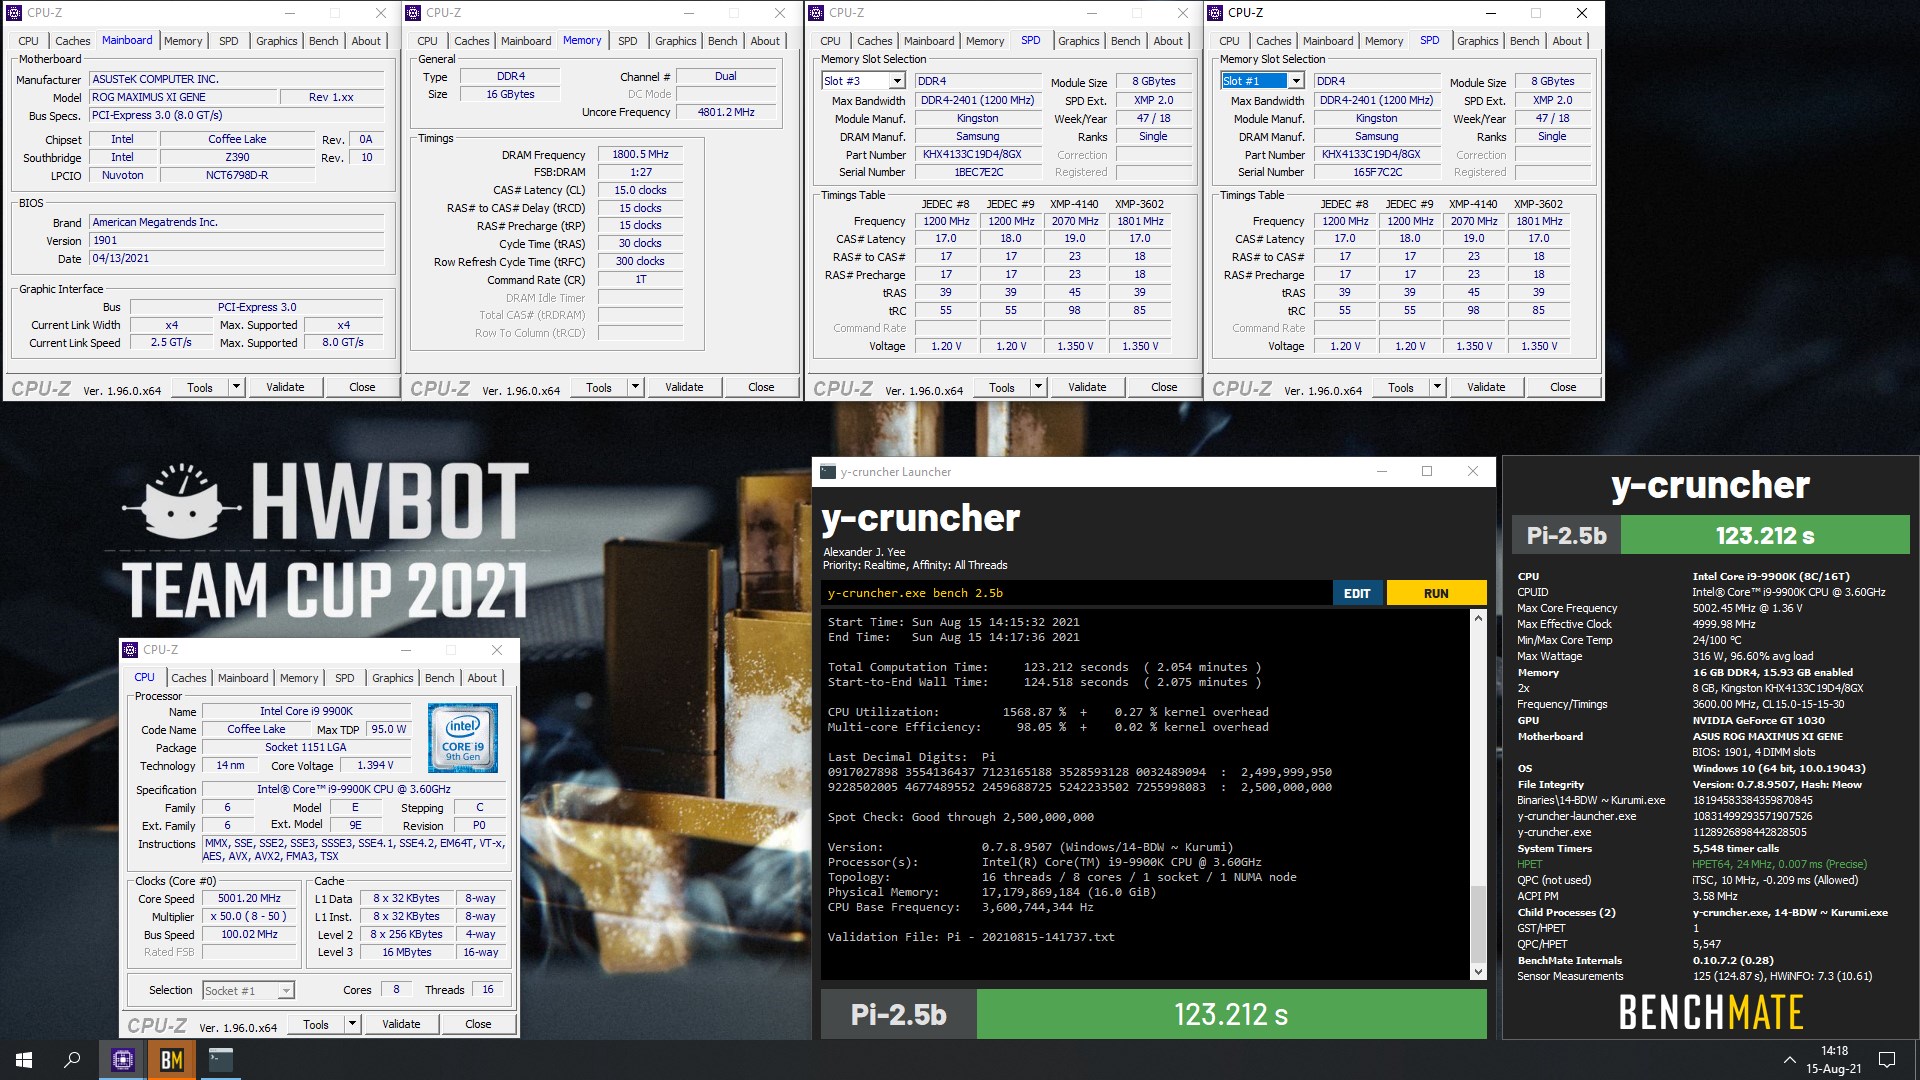The image size is (1920, 1080).
Task: Click the Memory CPU-Z window title icon
Action: pos(413,13)
